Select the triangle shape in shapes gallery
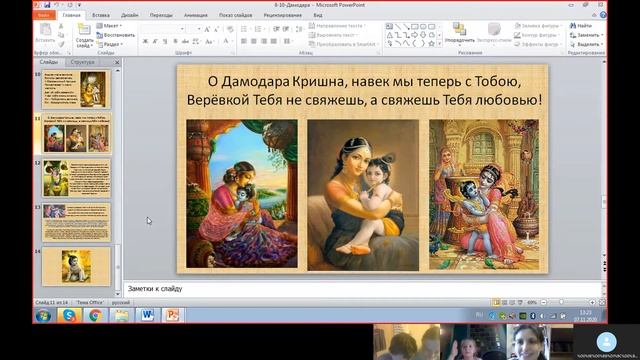This screenshot has width=640, height=360. point(389,35)
